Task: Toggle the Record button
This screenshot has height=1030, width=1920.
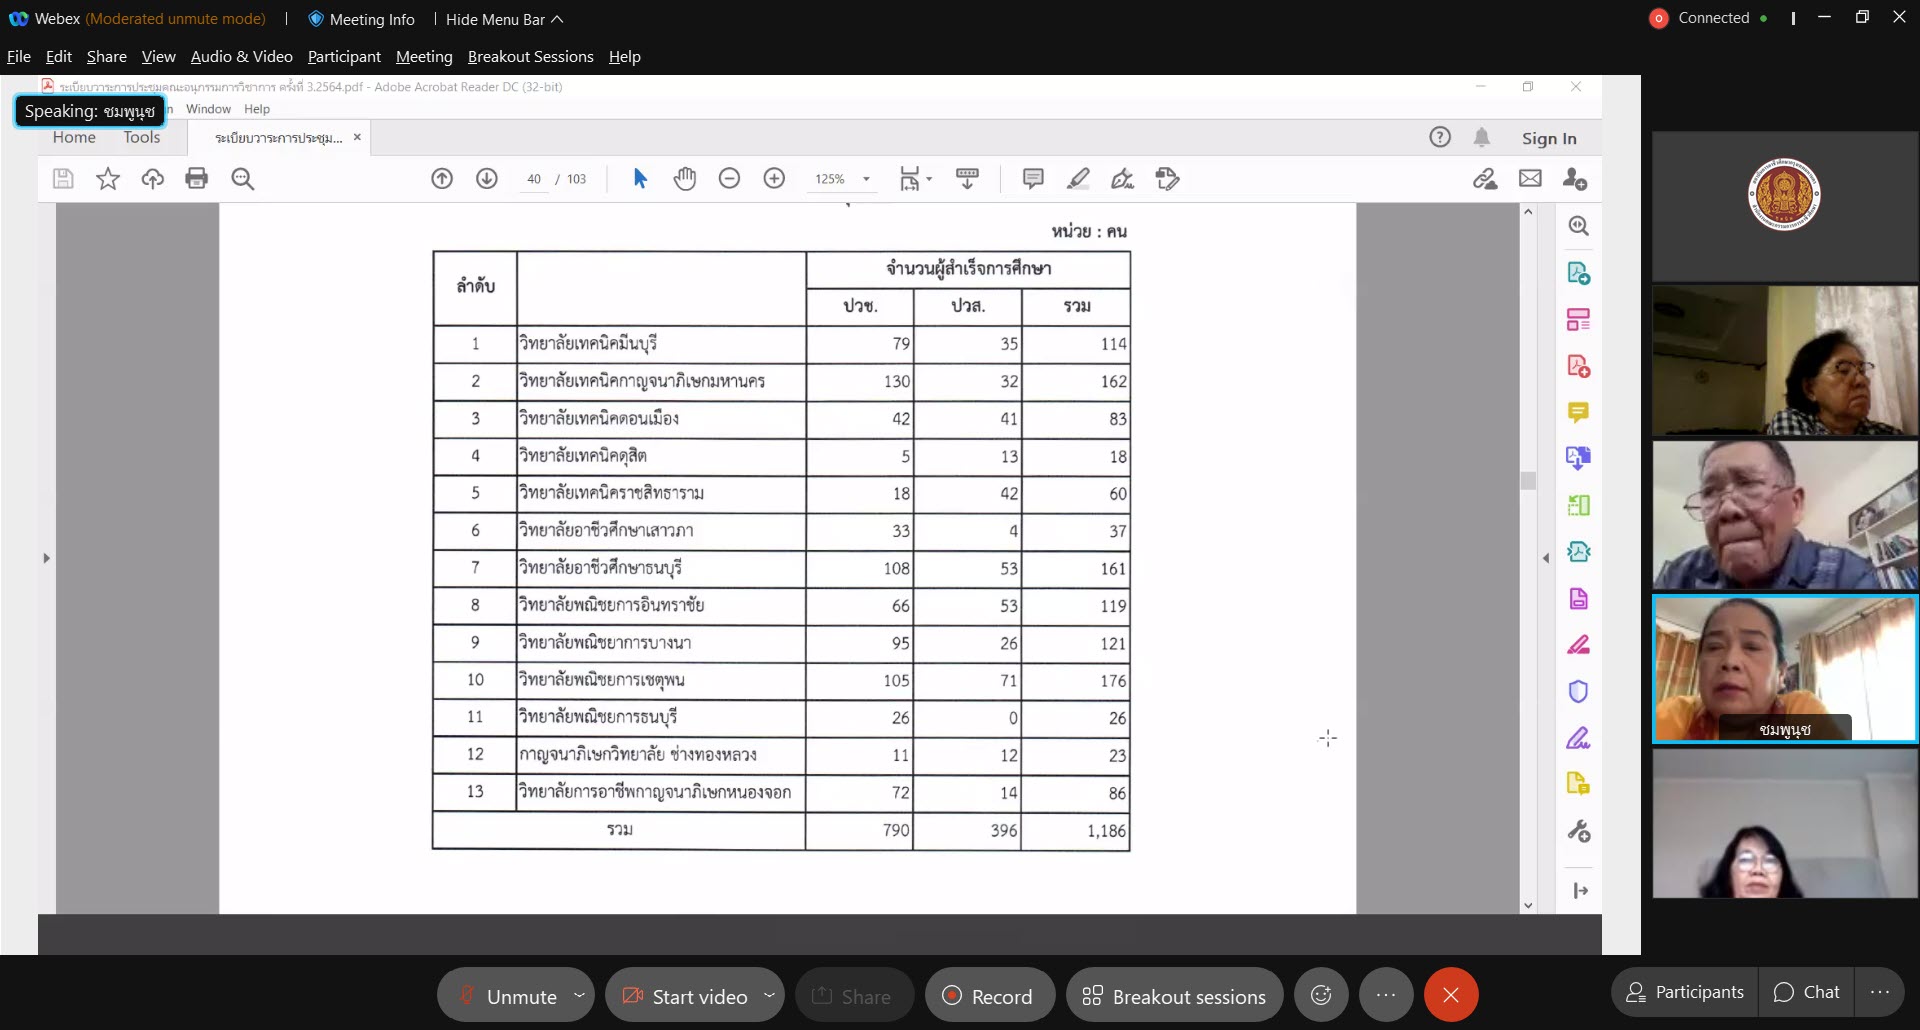Action: tap(989, 996)
